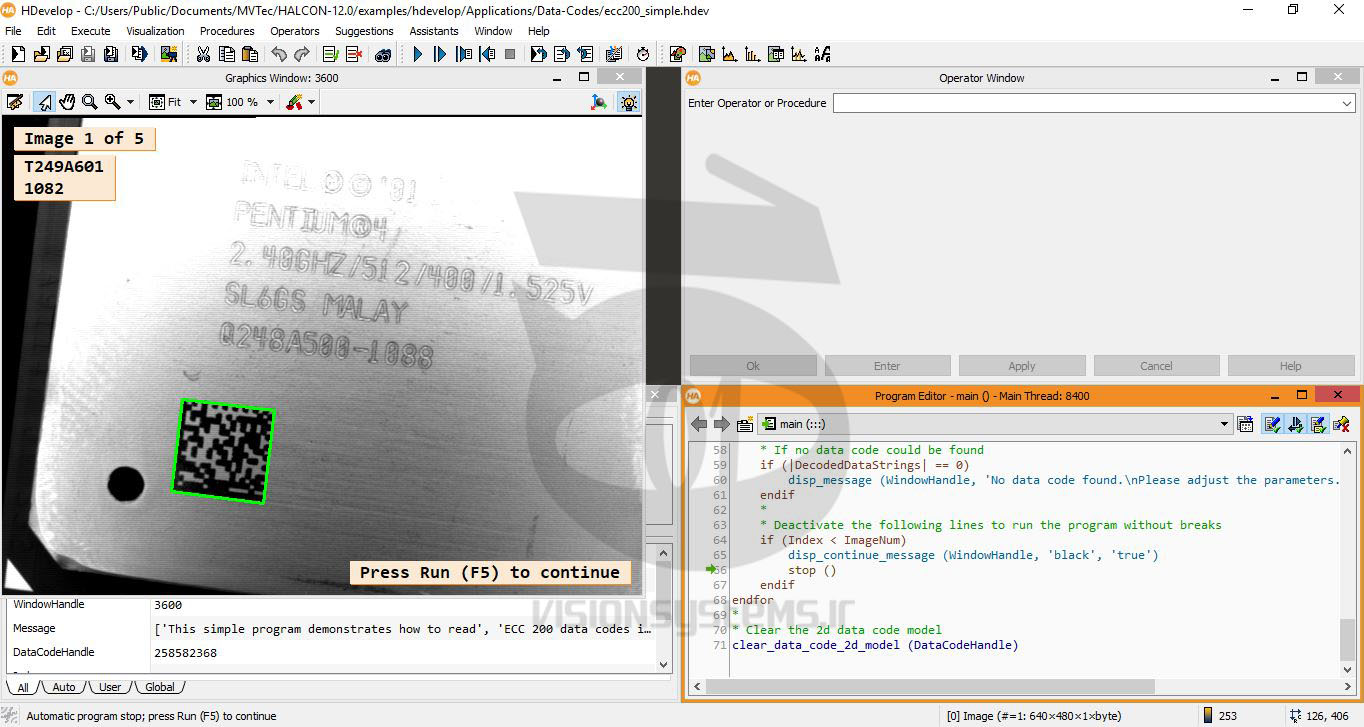Click the Undo arrow icon
The width and height of the screenshot is (1364, 727).
click(x=279, y=54)
